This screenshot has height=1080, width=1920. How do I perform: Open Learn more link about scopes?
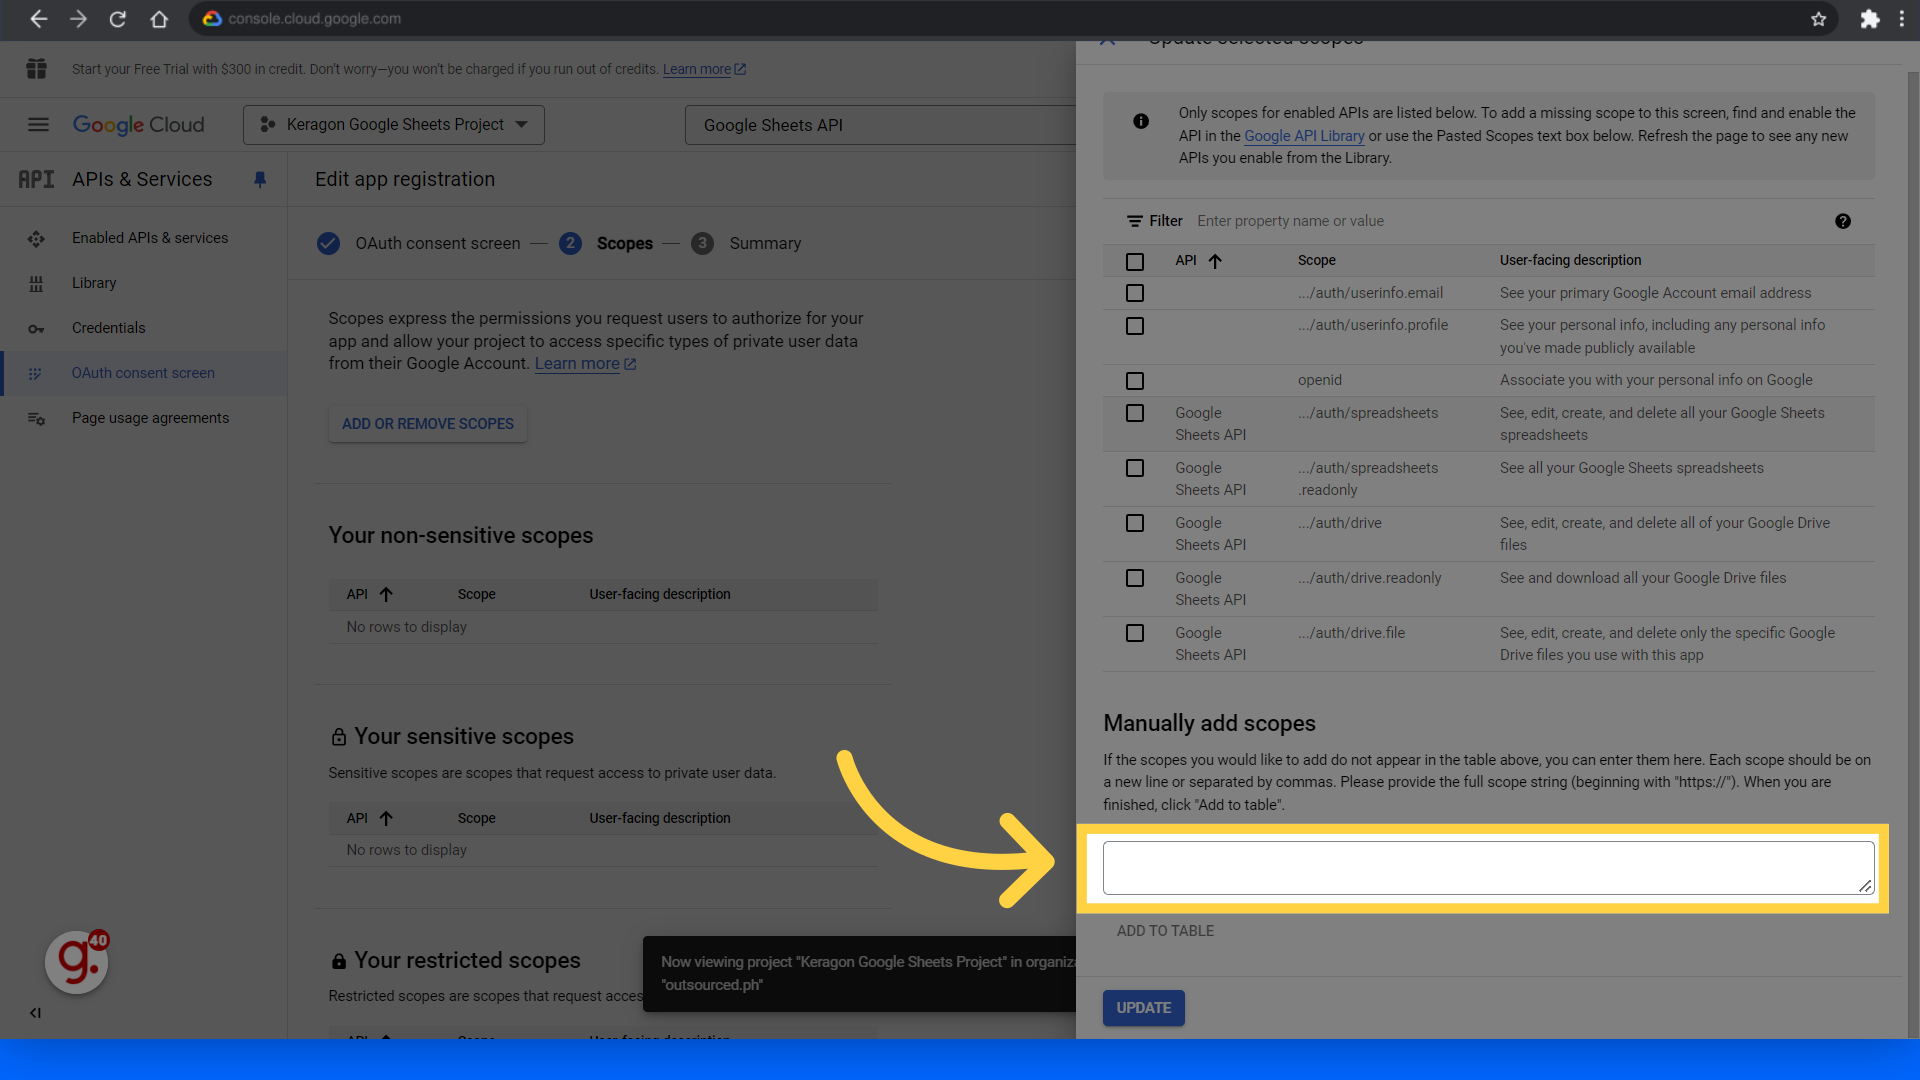[x=585, y=364]
